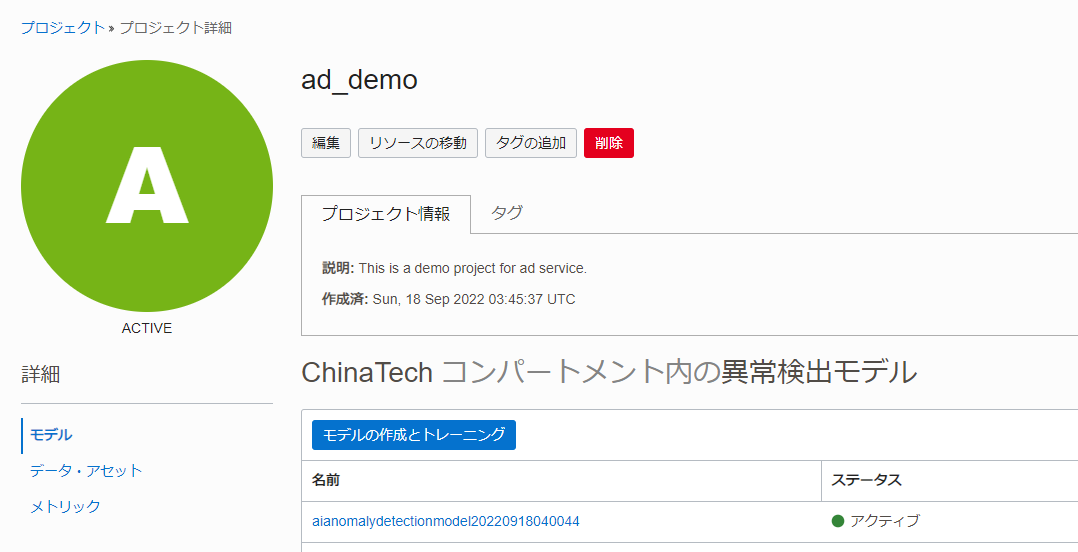
Task: Click the ad_demo project title
Action: [x=359, y=80]
